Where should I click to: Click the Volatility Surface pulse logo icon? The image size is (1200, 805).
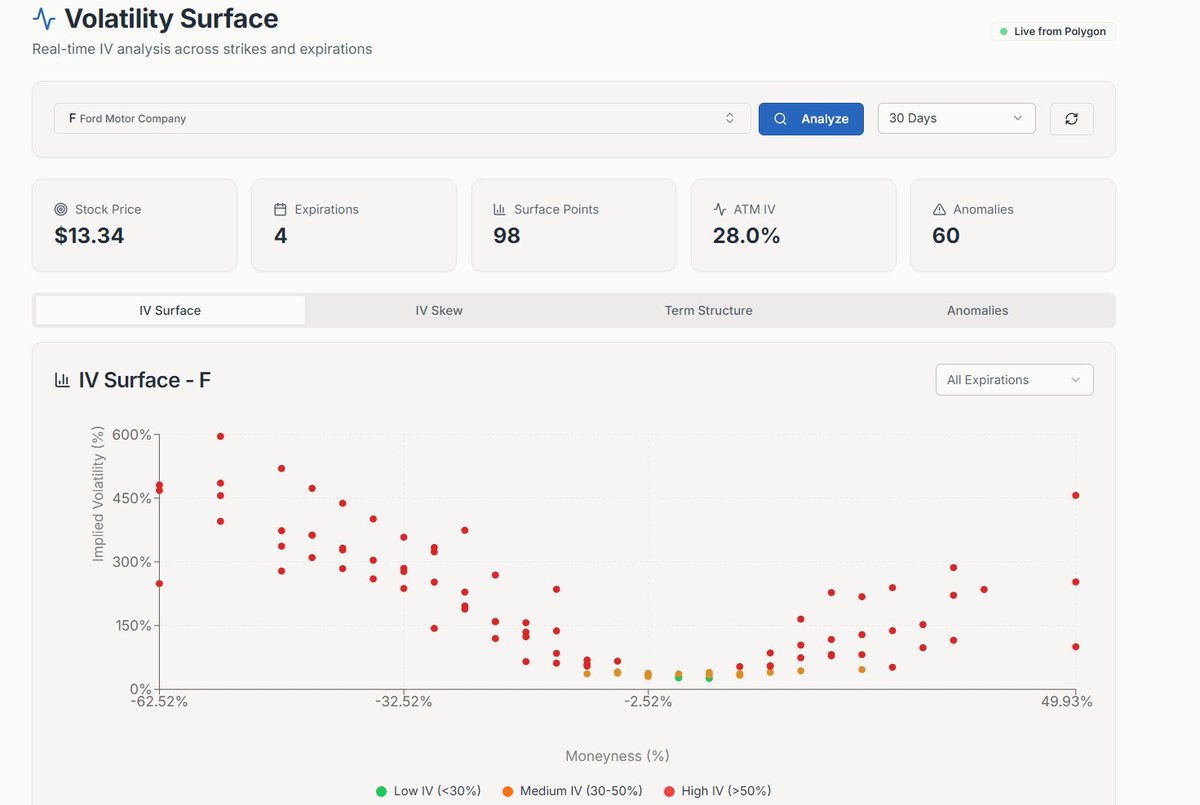tap(44, 18)
